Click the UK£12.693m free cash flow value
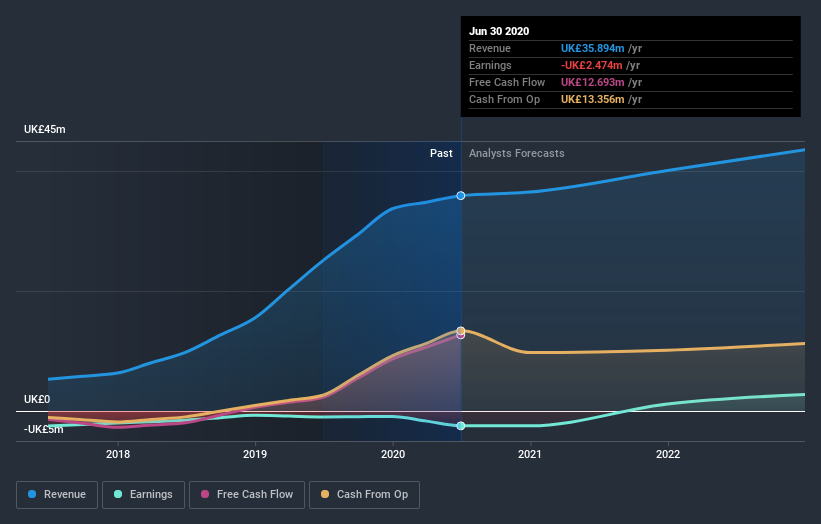Viewport: 821px width, 524px height. (592, 82)
